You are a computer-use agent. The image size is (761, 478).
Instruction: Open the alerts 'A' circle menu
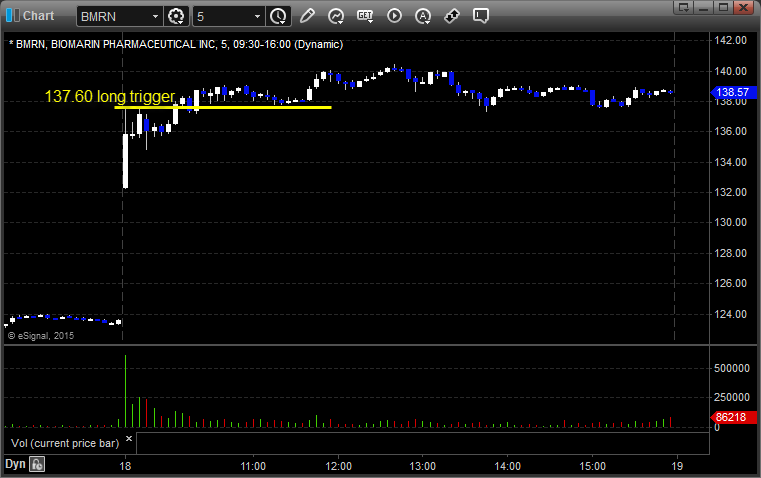423,16
